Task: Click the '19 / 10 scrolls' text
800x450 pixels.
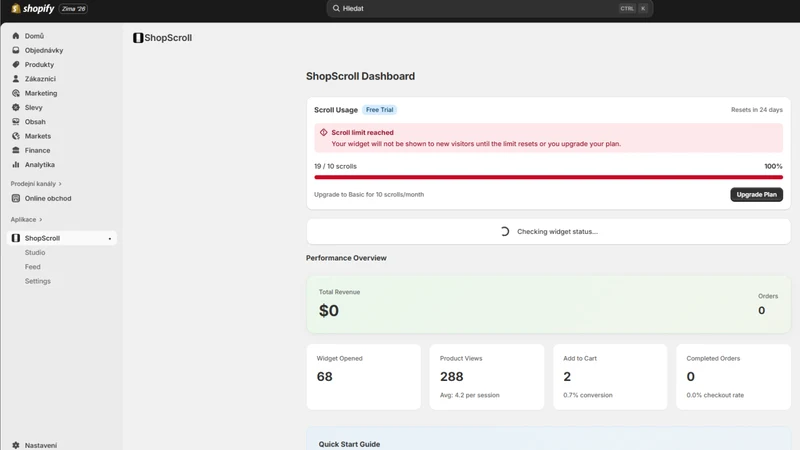Action: (x=335, y=166)
